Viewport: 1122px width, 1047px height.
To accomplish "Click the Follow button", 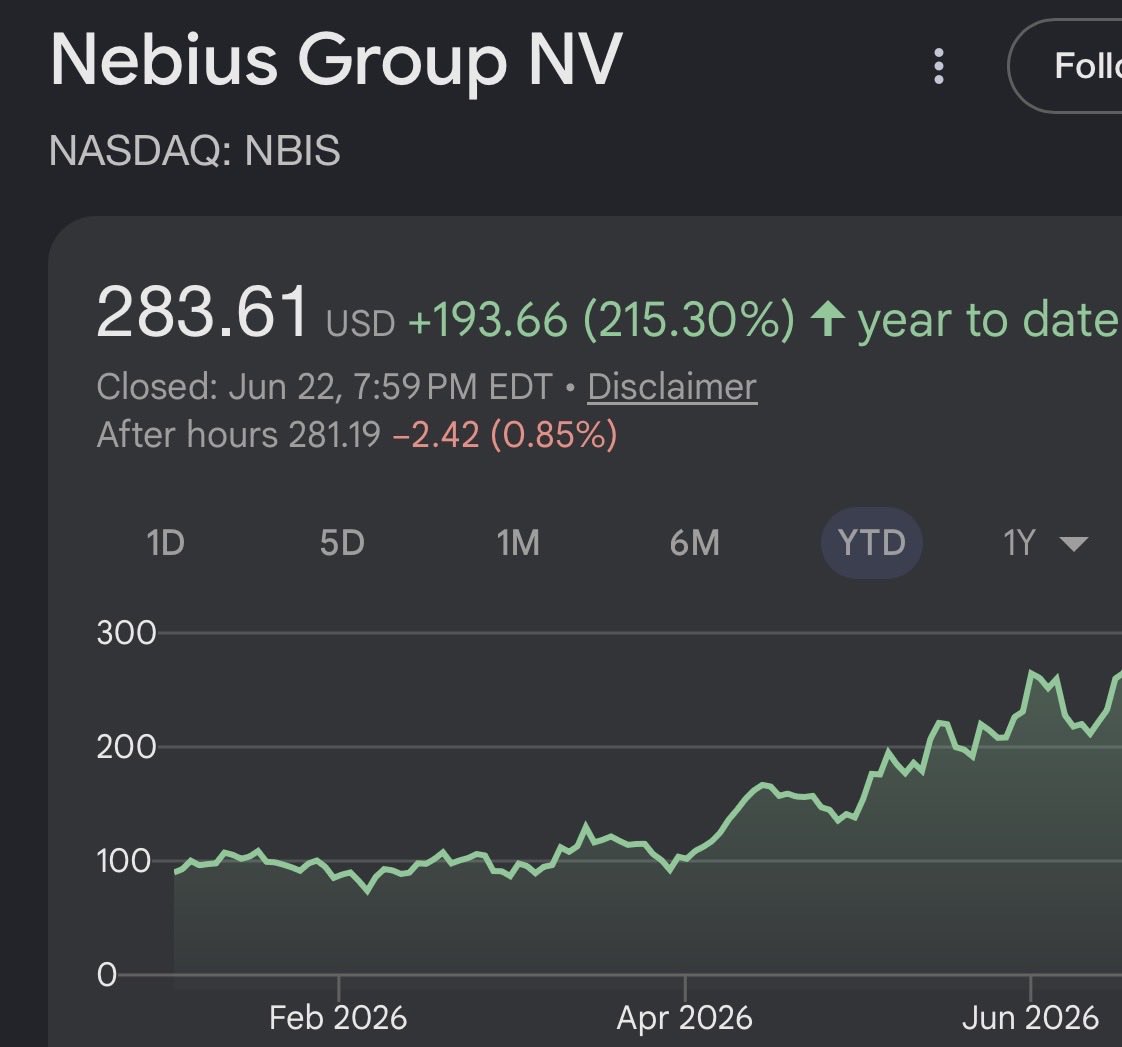I will 1065,66.
